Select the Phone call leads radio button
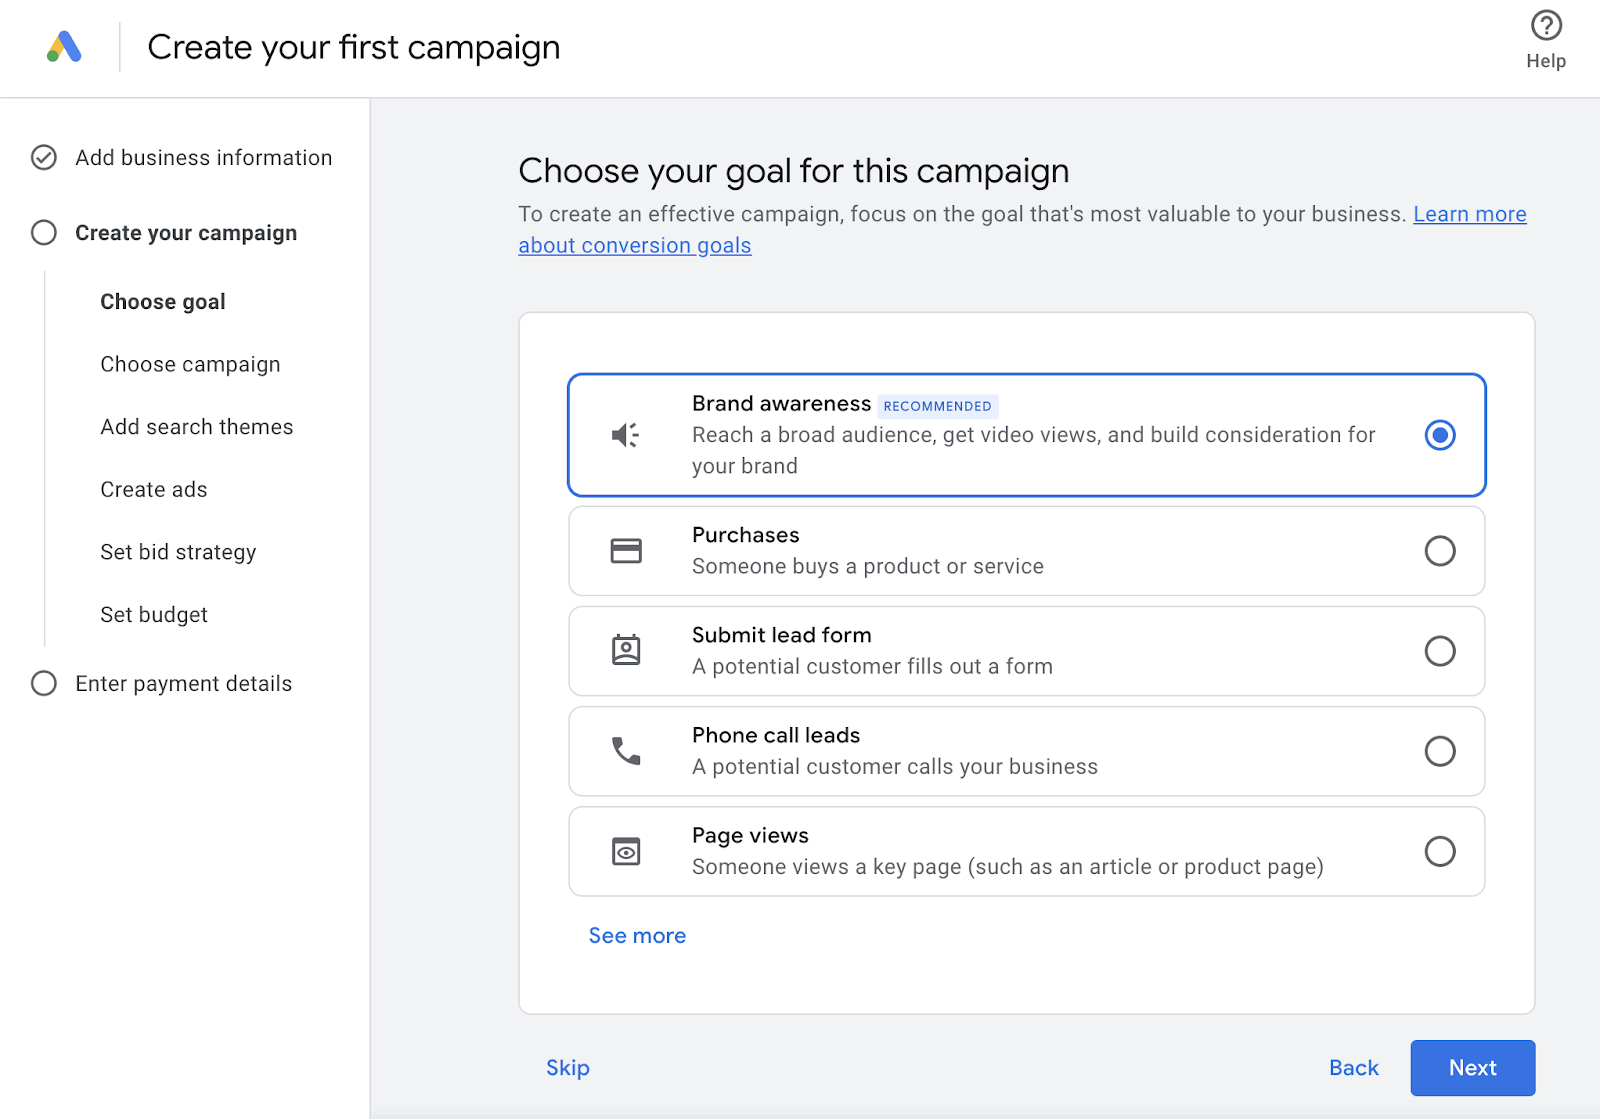1600x1119 pixels. coord(1440,751)
